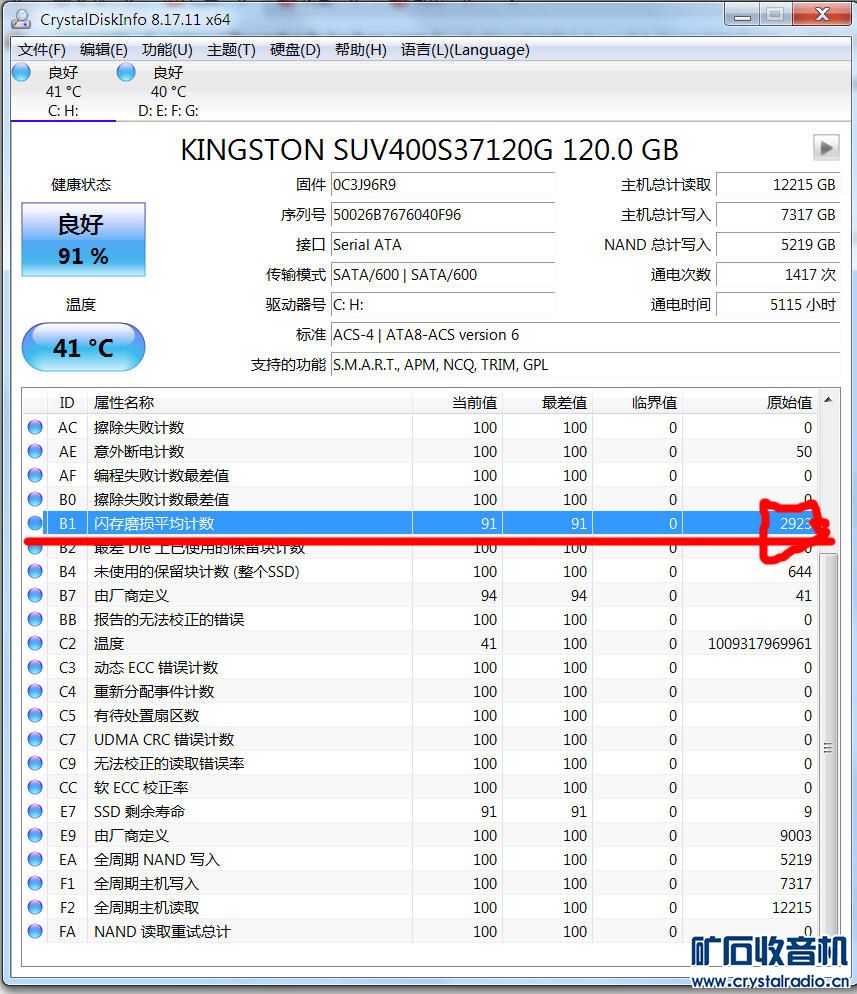The width and height of the screenshot is (857, 994).
Task: Open the 帮助(H) menu
Action: pos(360,50)
